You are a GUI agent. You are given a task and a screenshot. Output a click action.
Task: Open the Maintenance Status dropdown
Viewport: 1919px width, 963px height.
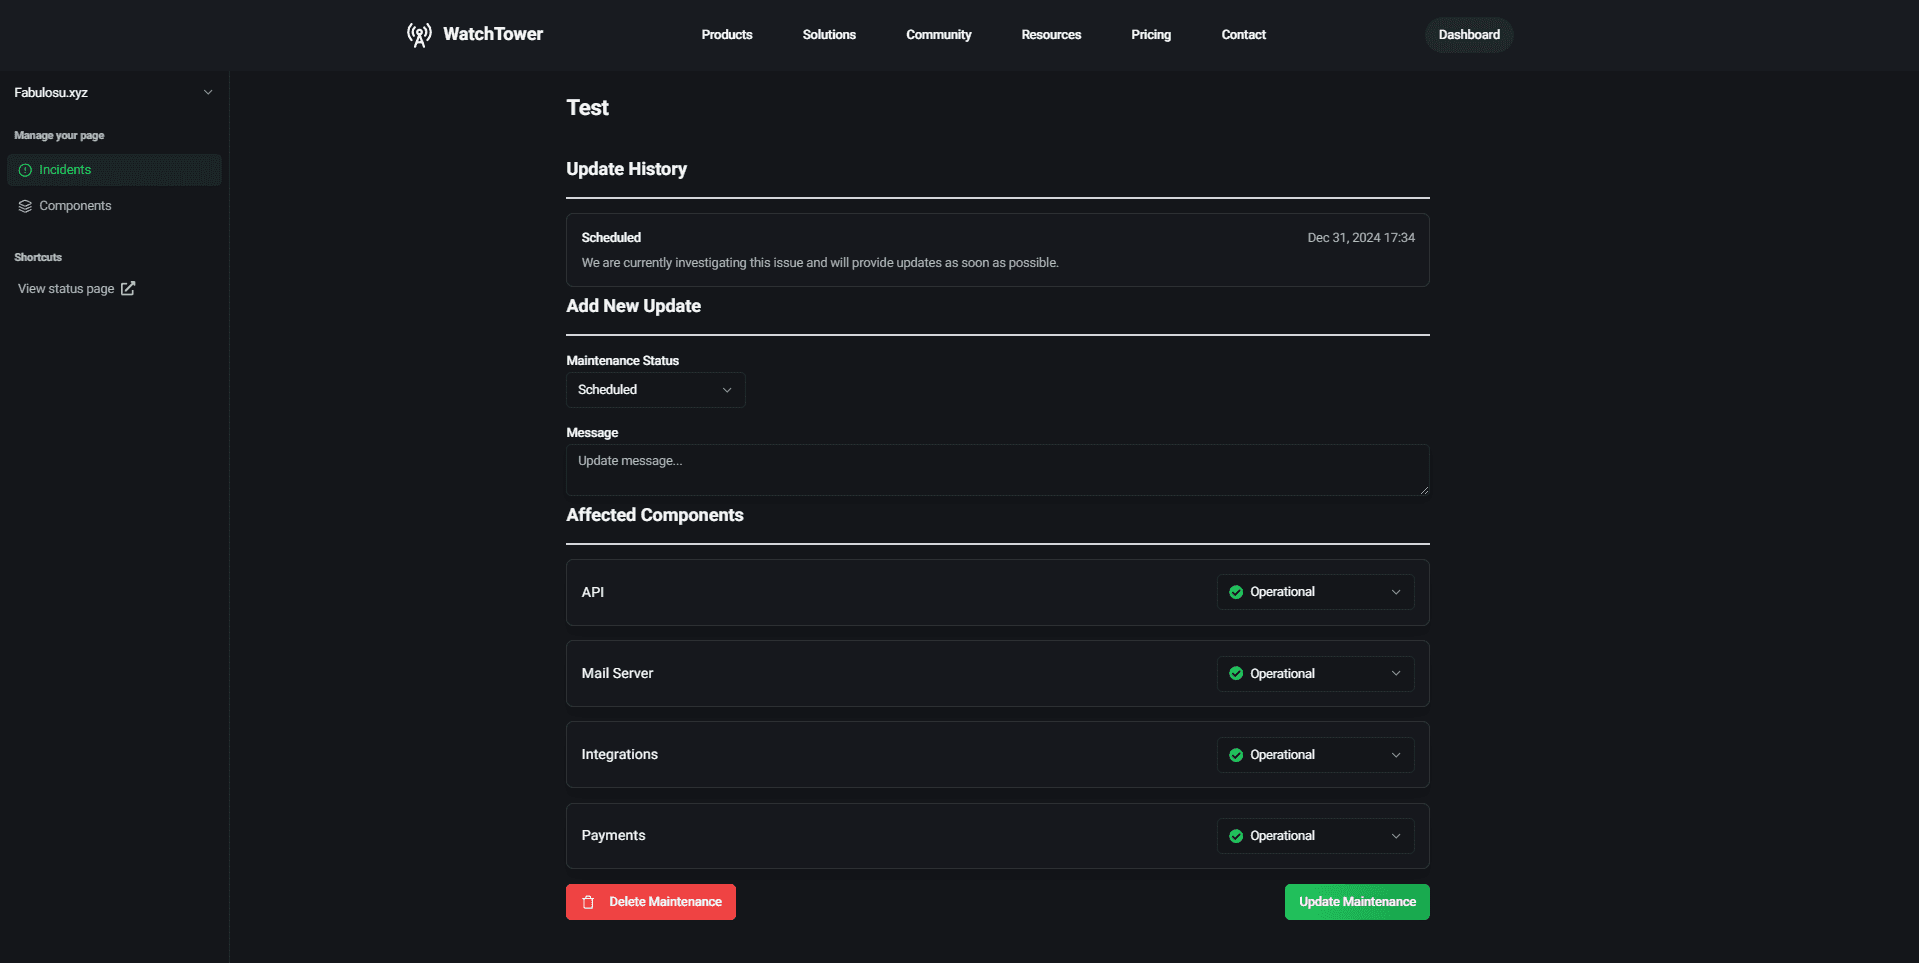[655, 390]
